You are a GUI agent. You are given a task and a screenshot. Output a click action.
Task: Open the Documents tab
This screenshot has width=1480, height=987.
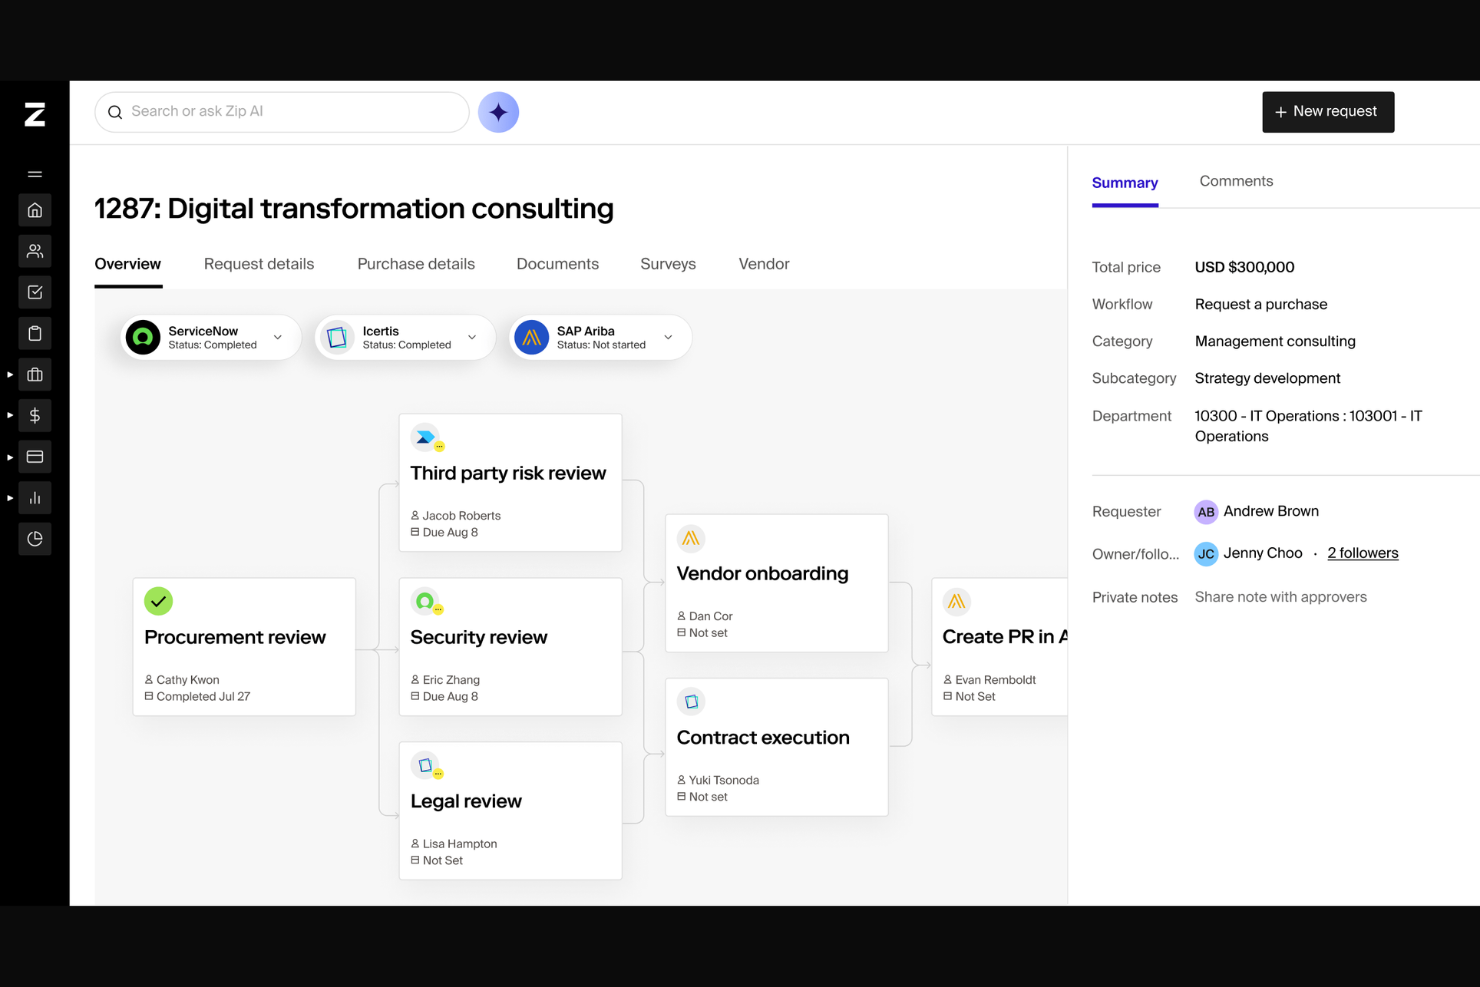tap(558, 264)
